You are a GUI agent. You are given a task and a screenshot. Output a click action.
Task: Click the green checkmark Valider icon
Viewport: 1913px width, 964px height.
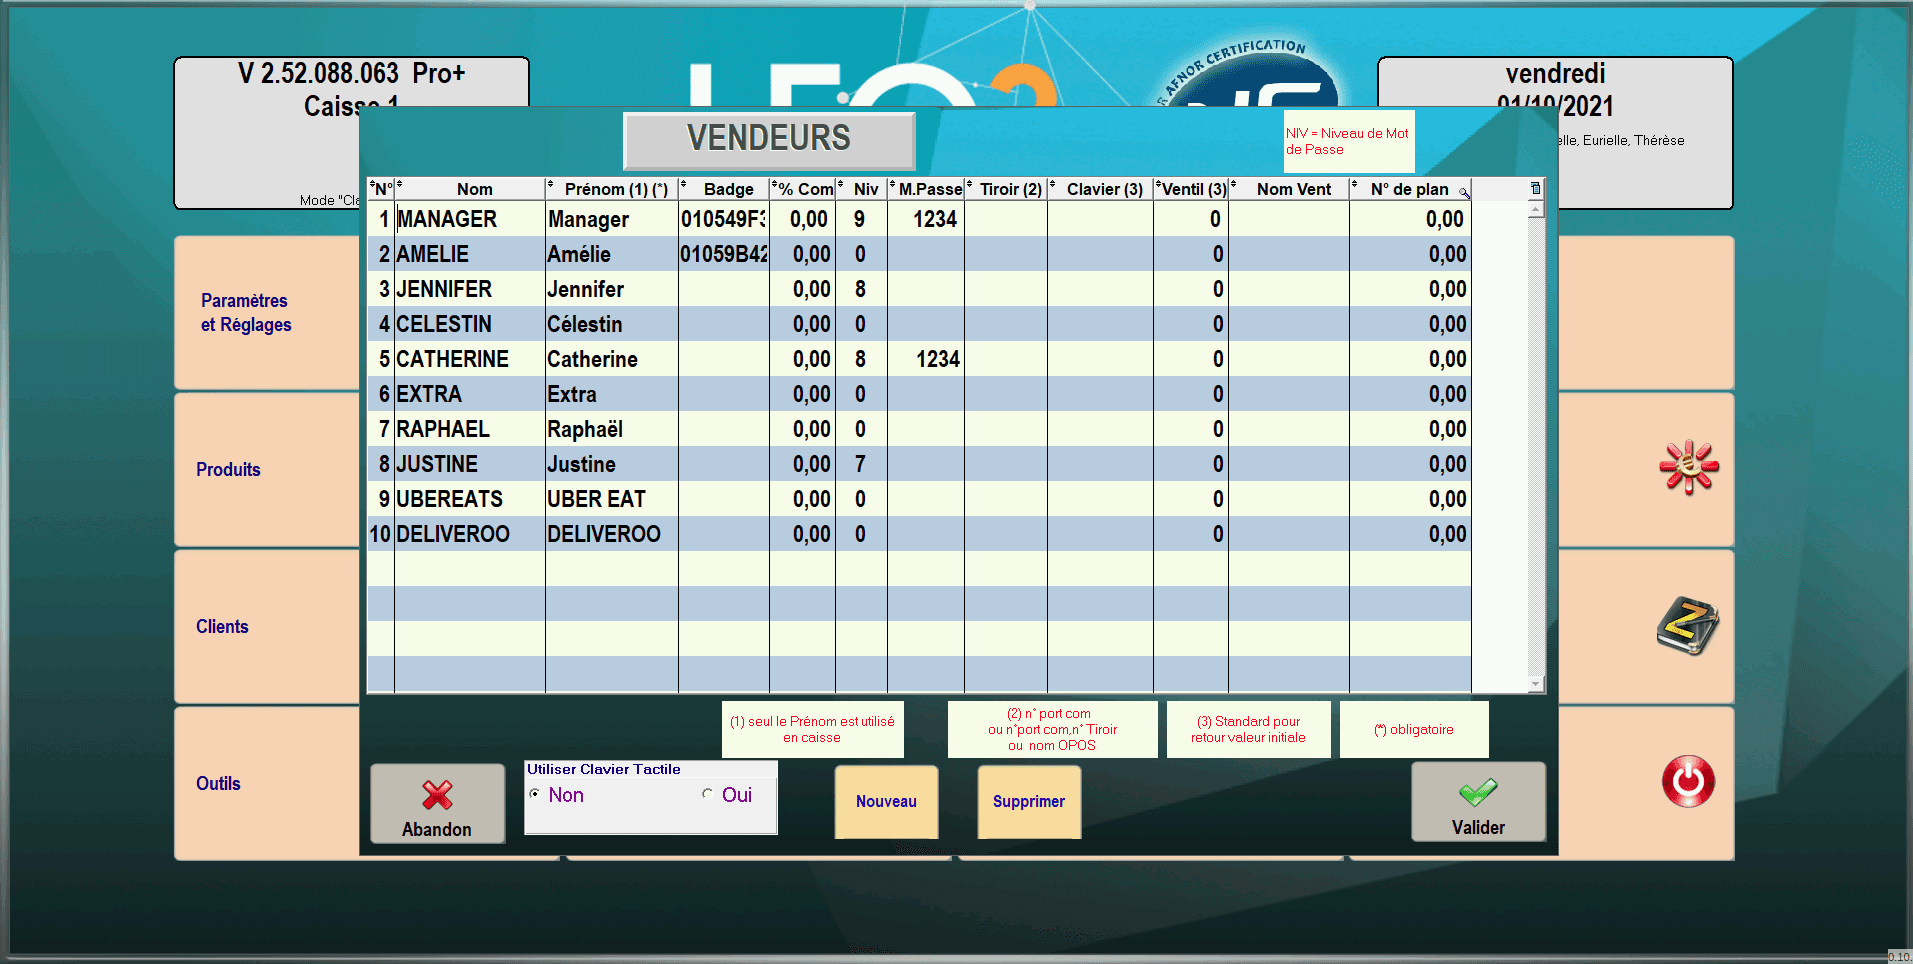pyautogui.click(x=1477, y=792)
